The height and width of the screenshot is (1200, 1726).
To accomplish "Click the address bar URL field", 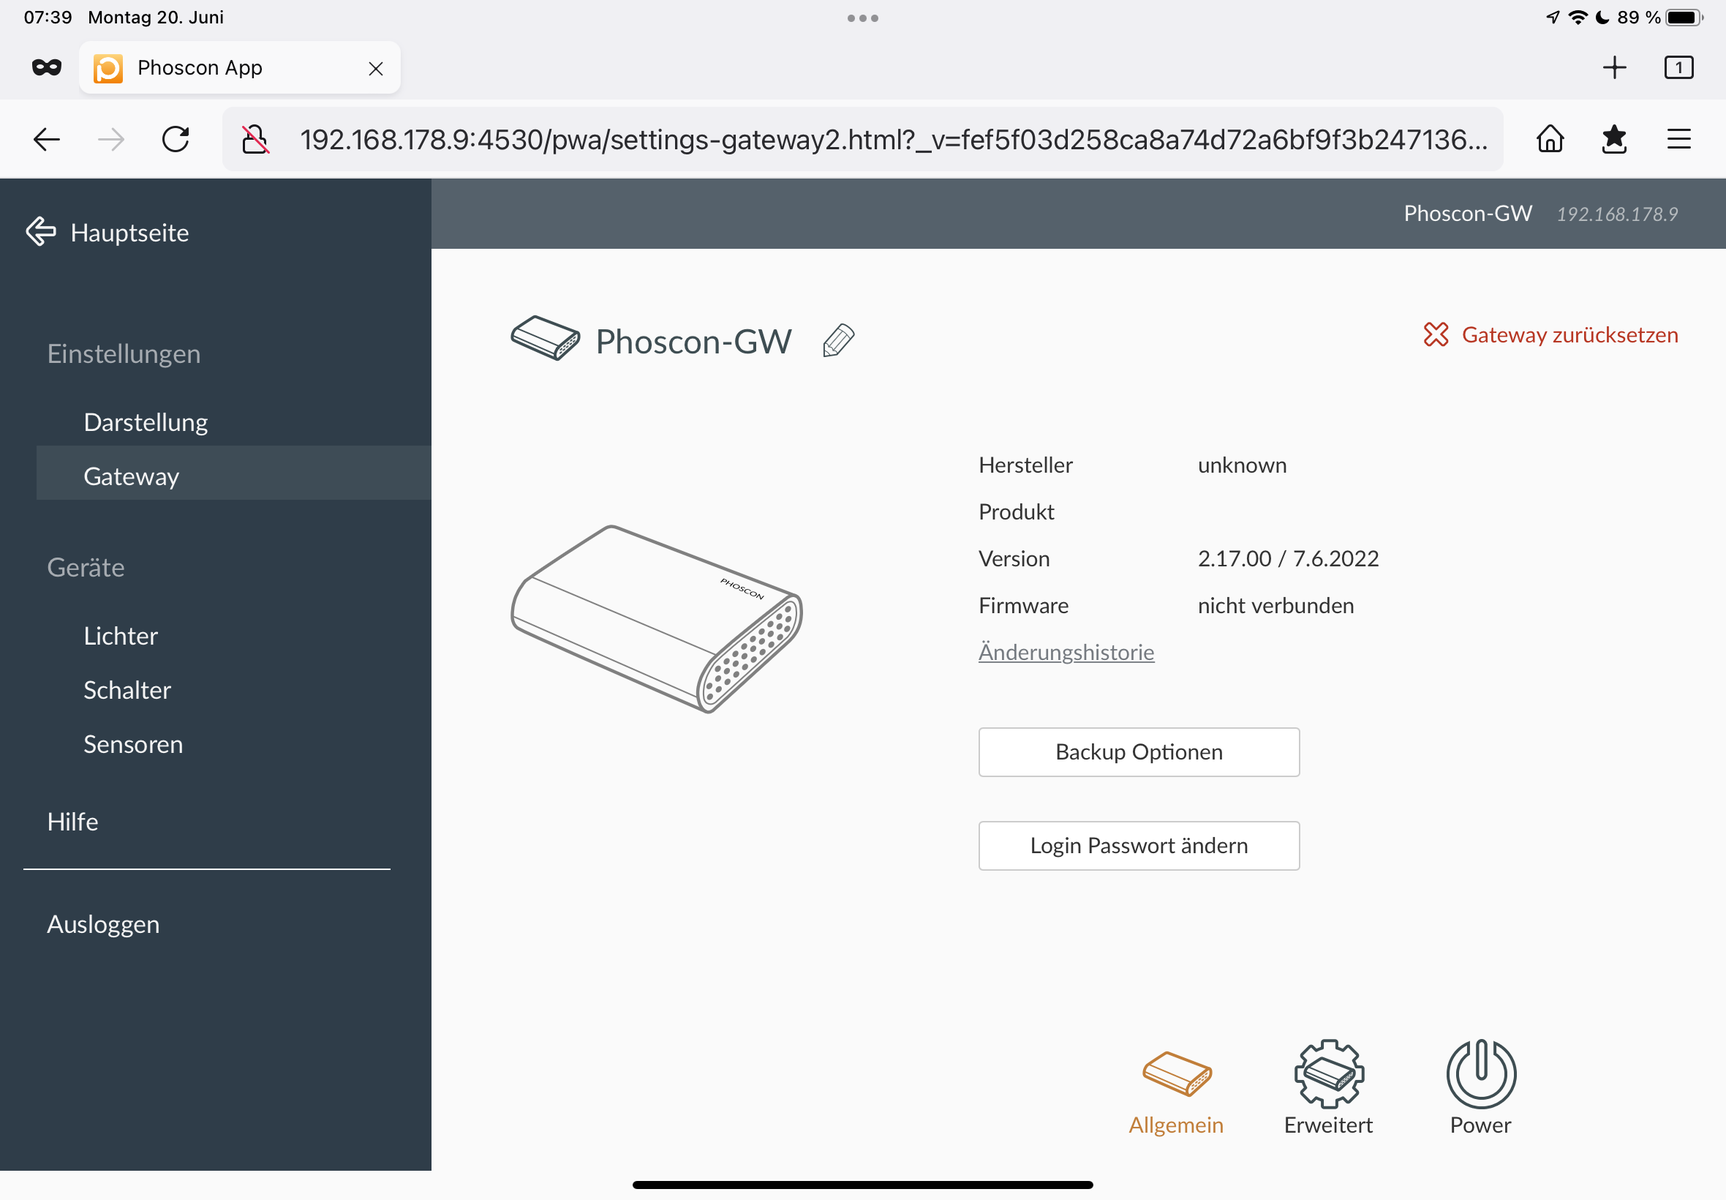I will (x=893, y=139).
